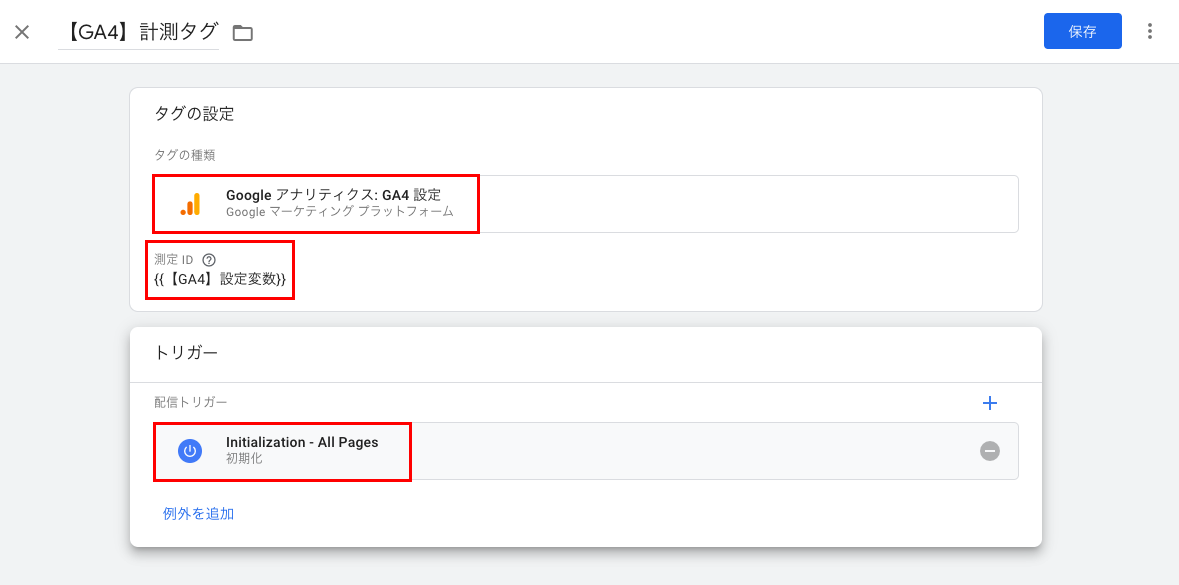Remove trigger using the minus icon

pos(990,451)
